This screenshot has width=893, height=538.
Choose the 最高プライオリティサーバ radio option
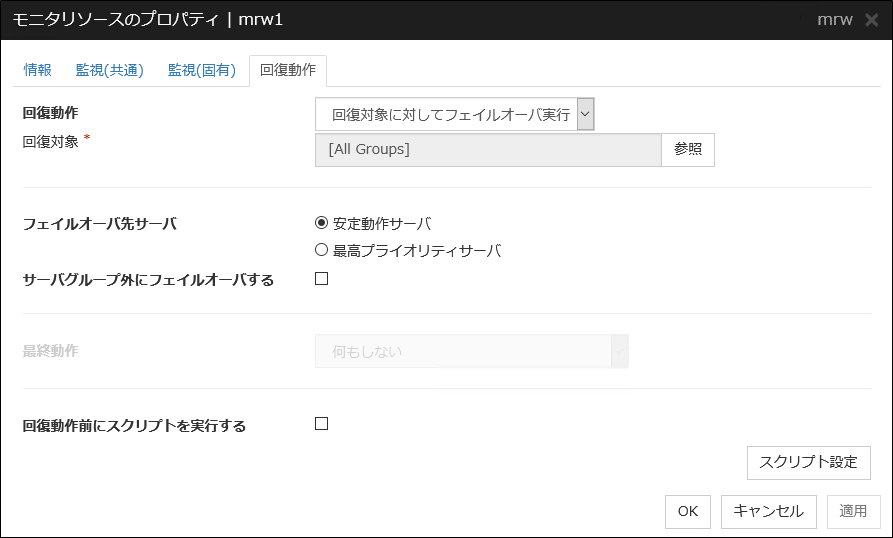322,250
